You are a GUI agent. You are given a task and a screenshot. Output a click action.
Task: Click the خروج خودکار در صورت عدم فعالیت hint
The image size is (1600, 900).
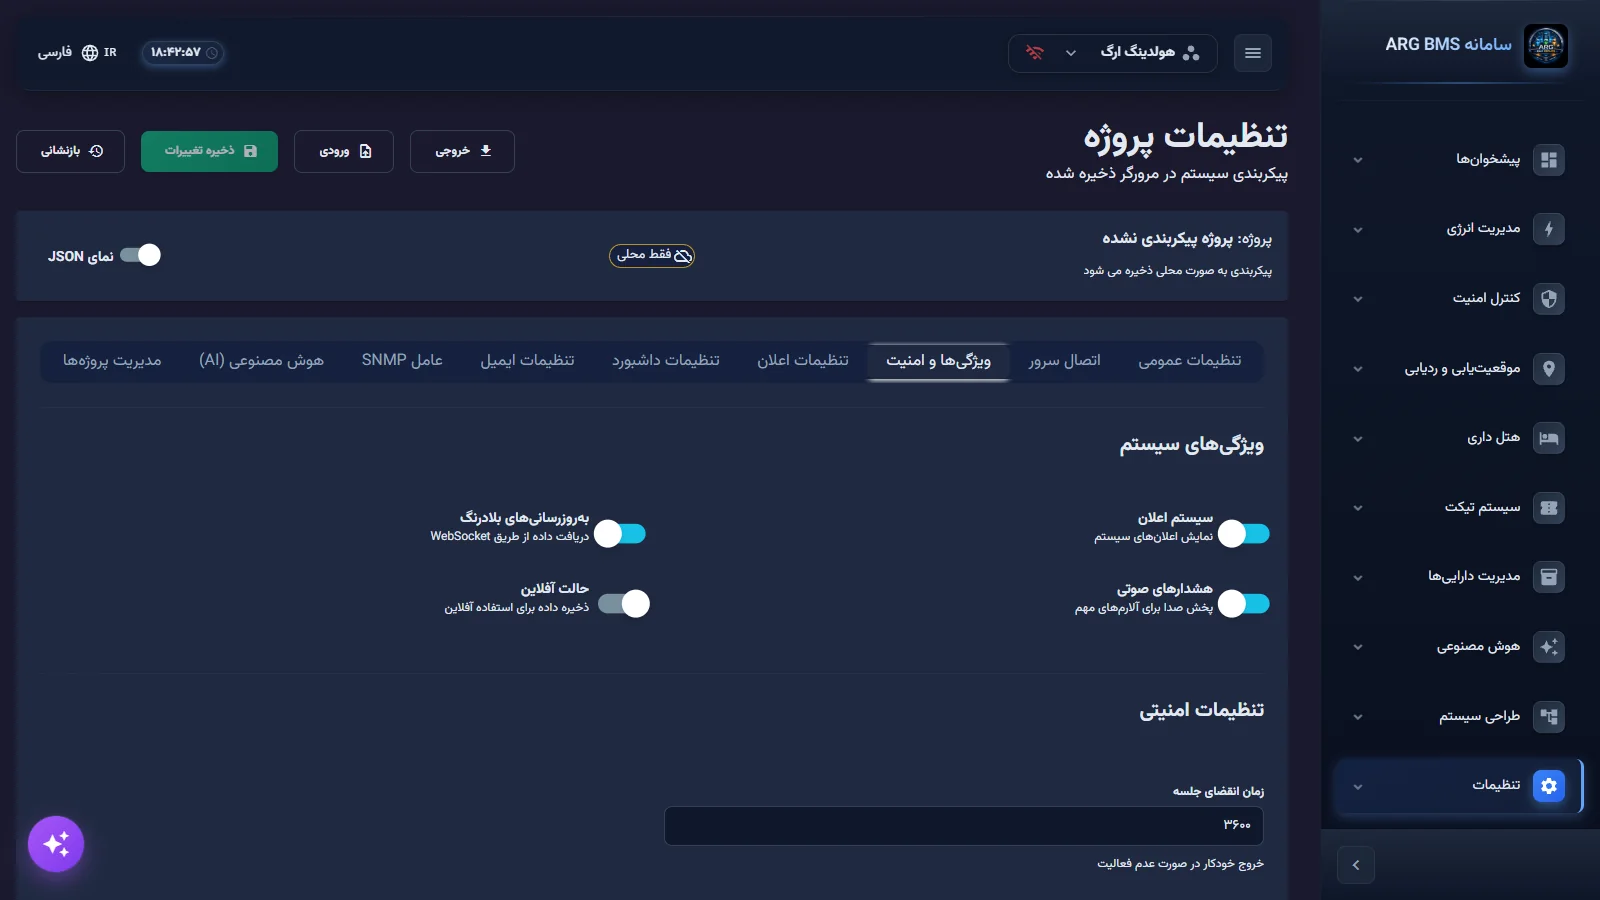[1180, 864]
